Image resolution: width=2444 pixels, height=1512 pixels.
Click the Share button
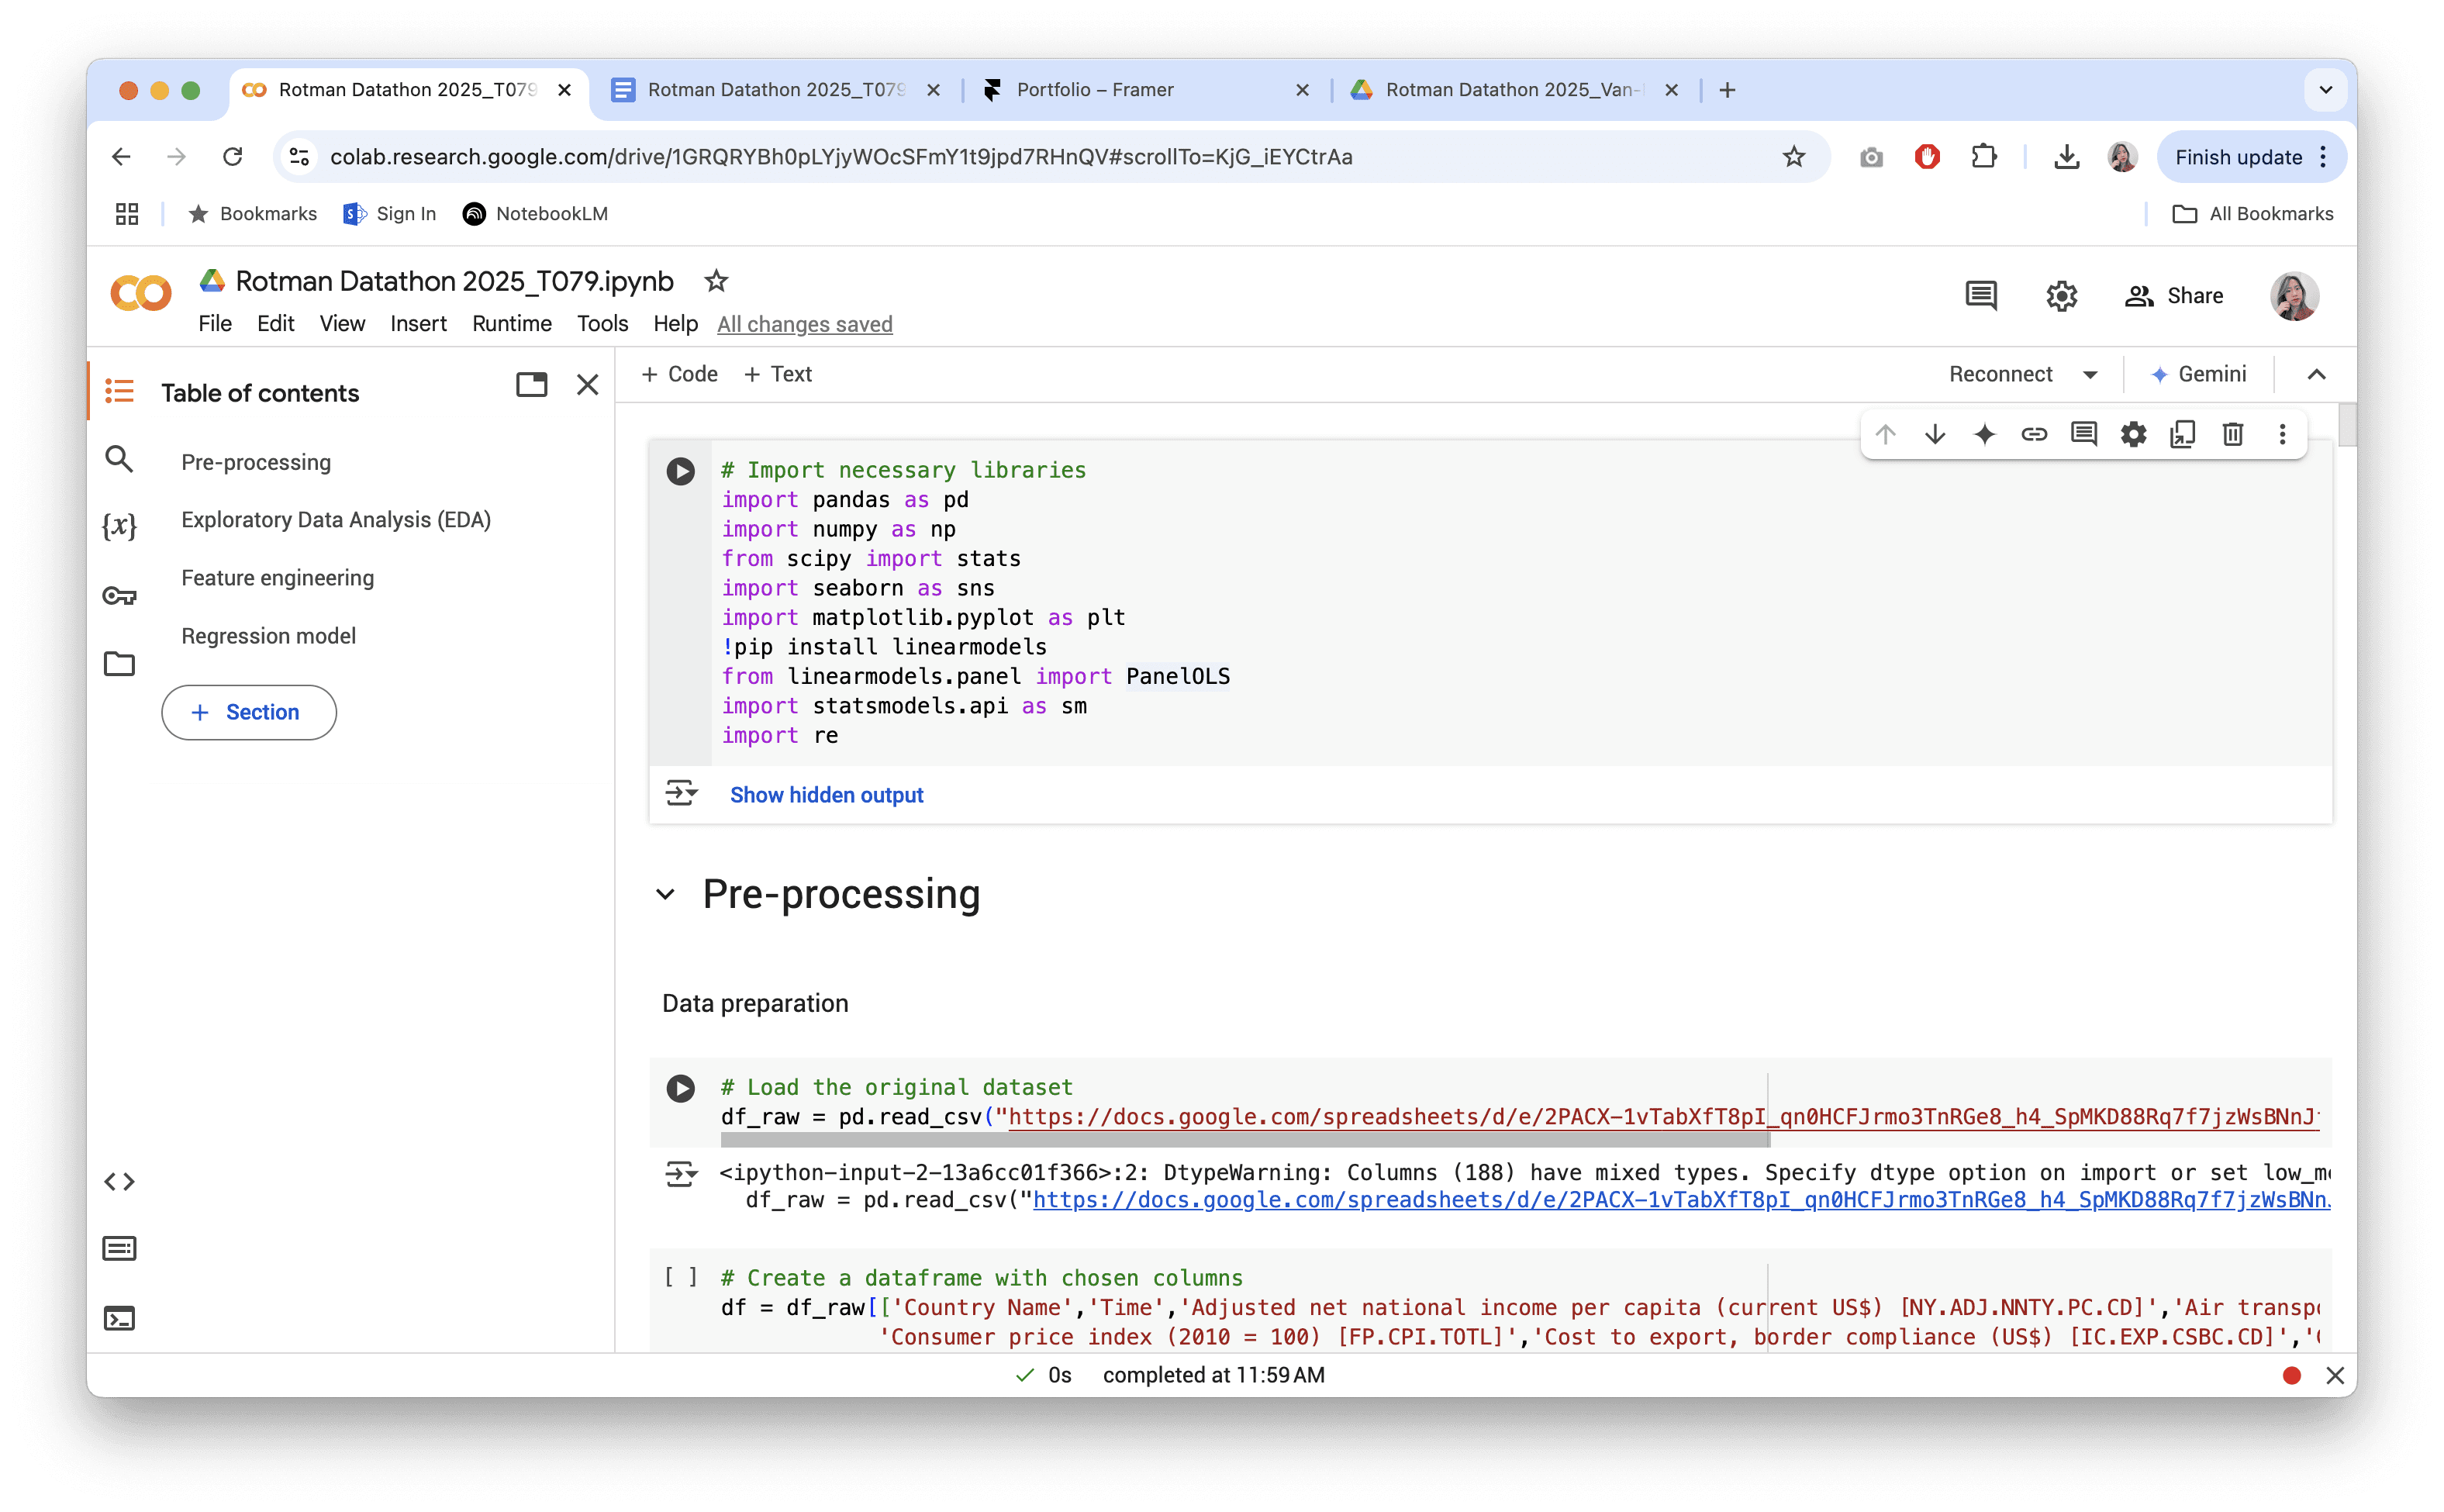point(2174,296)
